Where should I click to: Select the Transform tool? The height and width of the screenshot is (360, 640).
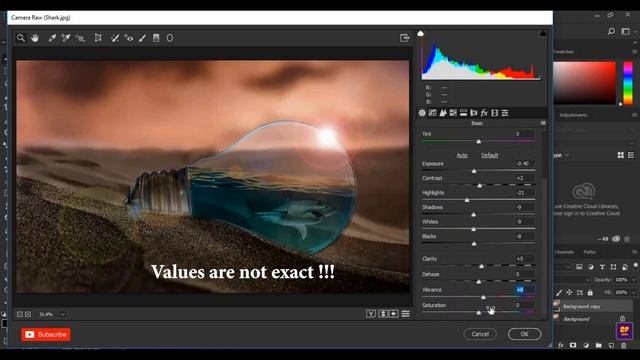98,38
